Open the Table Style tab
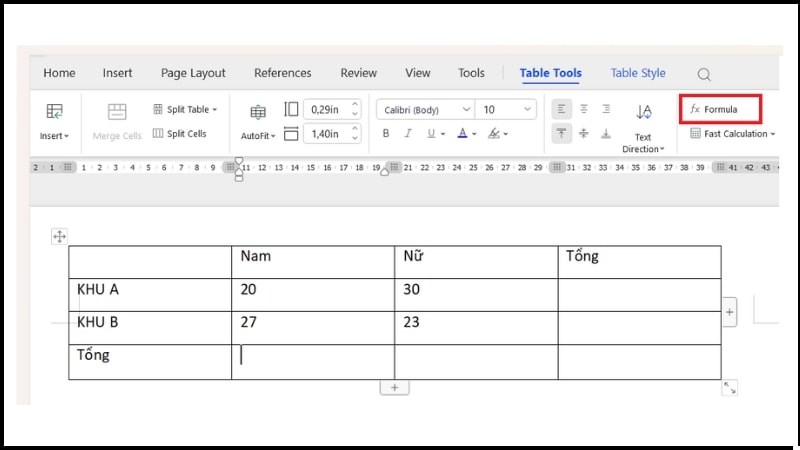The width and height of the screenshot is (800, 450). 638,73
